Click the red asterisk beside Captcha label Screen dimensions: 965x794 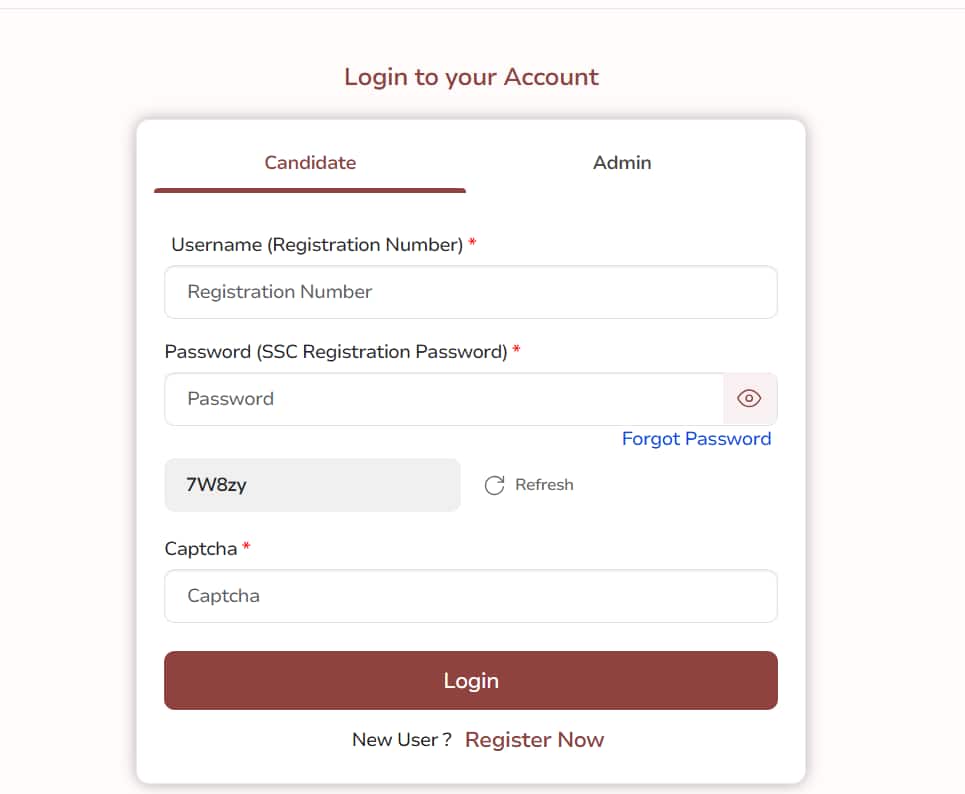pos(246,547)
